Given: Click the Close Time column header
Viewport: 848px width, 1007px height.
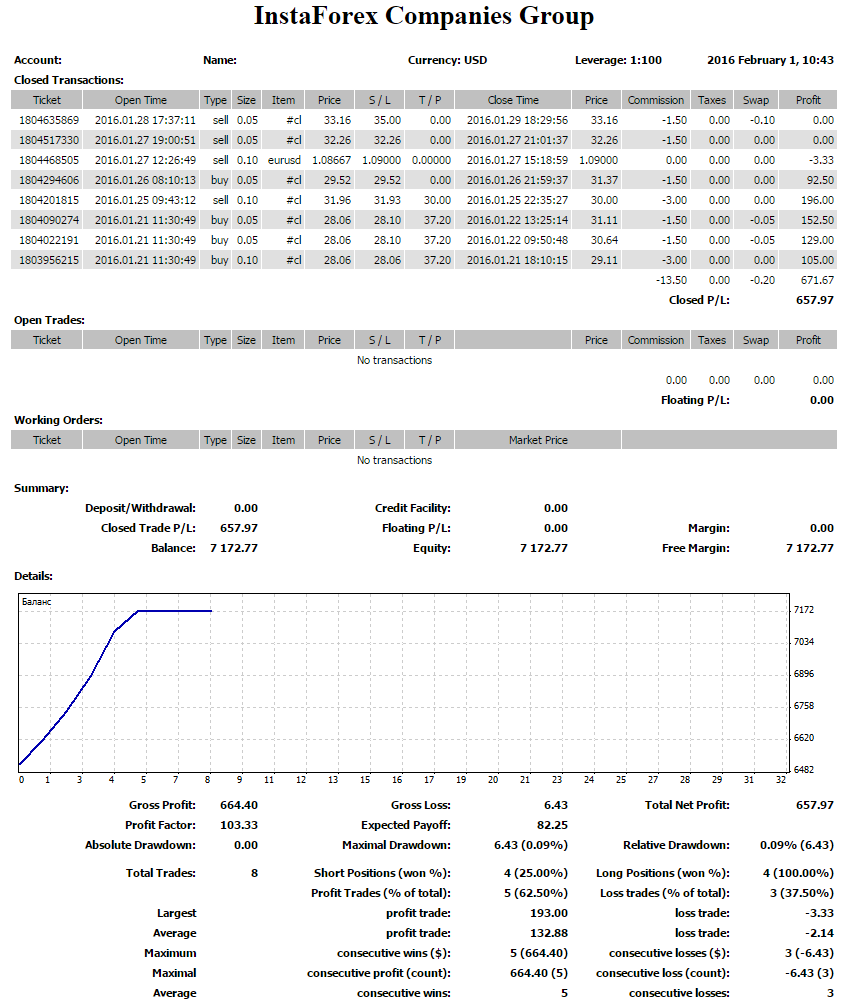Looking at the screenshot, I should pyautogui.click(x=513, y=100).
